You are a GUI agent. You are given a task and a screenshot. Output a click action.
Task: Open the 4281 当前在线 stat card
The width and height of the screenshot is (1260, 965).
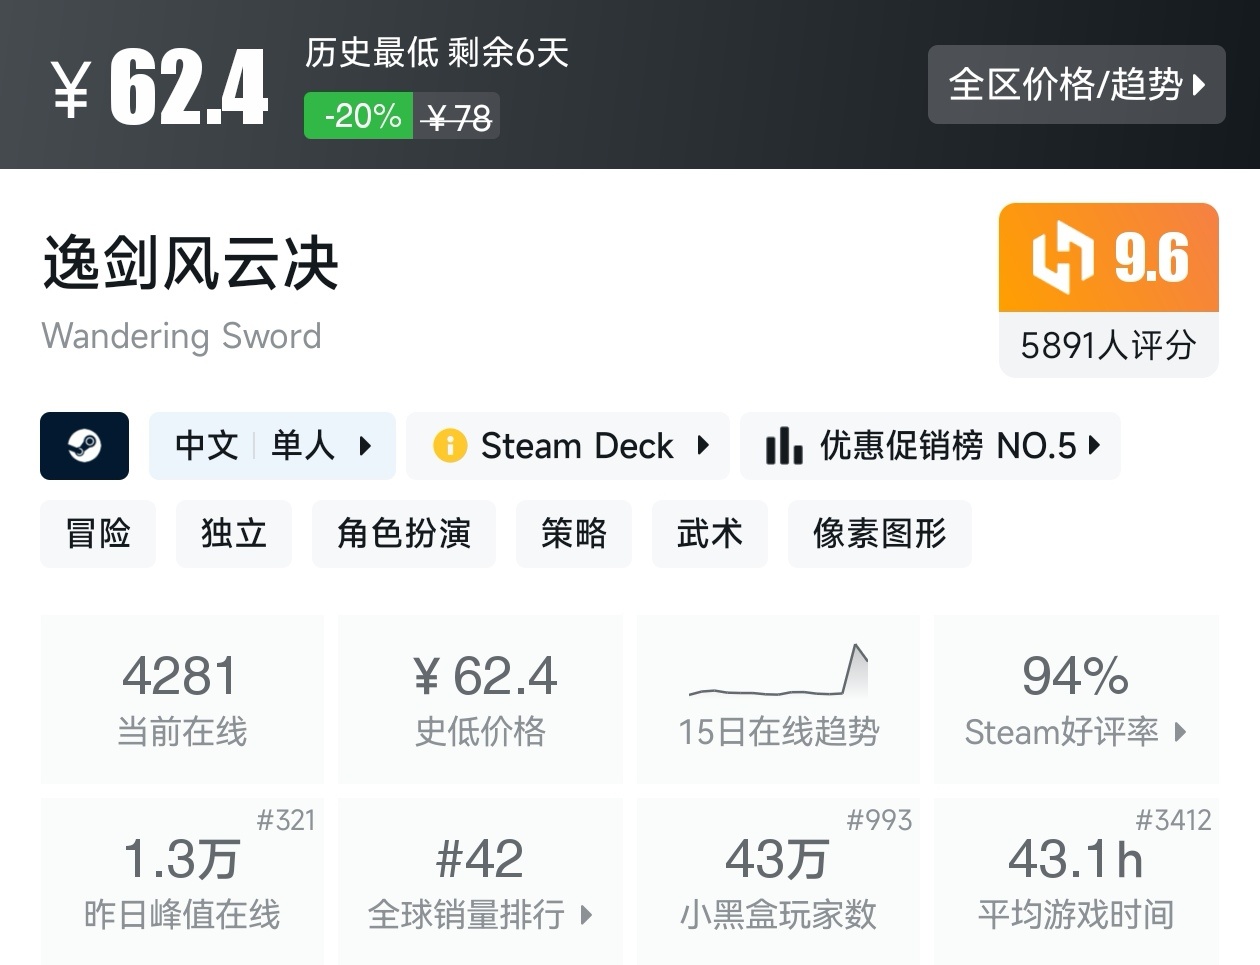182,699
